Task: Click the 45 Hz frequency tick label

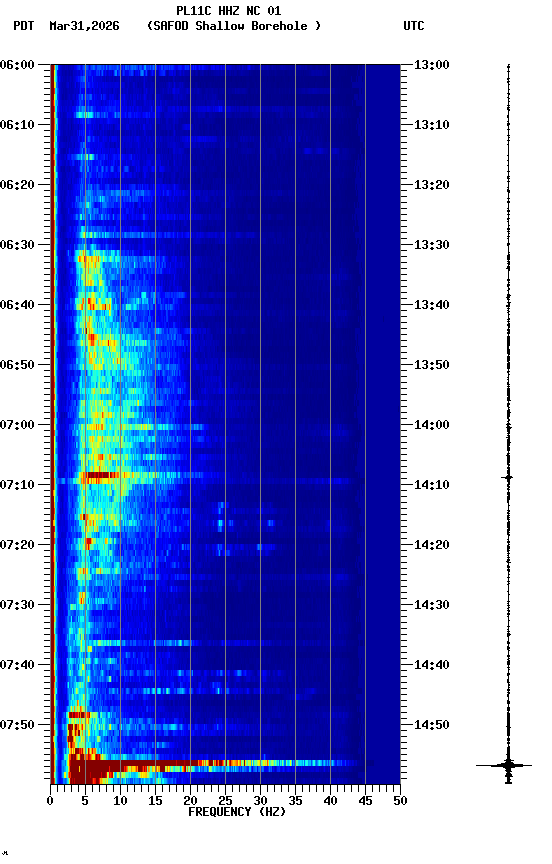Action: [365, 801]
